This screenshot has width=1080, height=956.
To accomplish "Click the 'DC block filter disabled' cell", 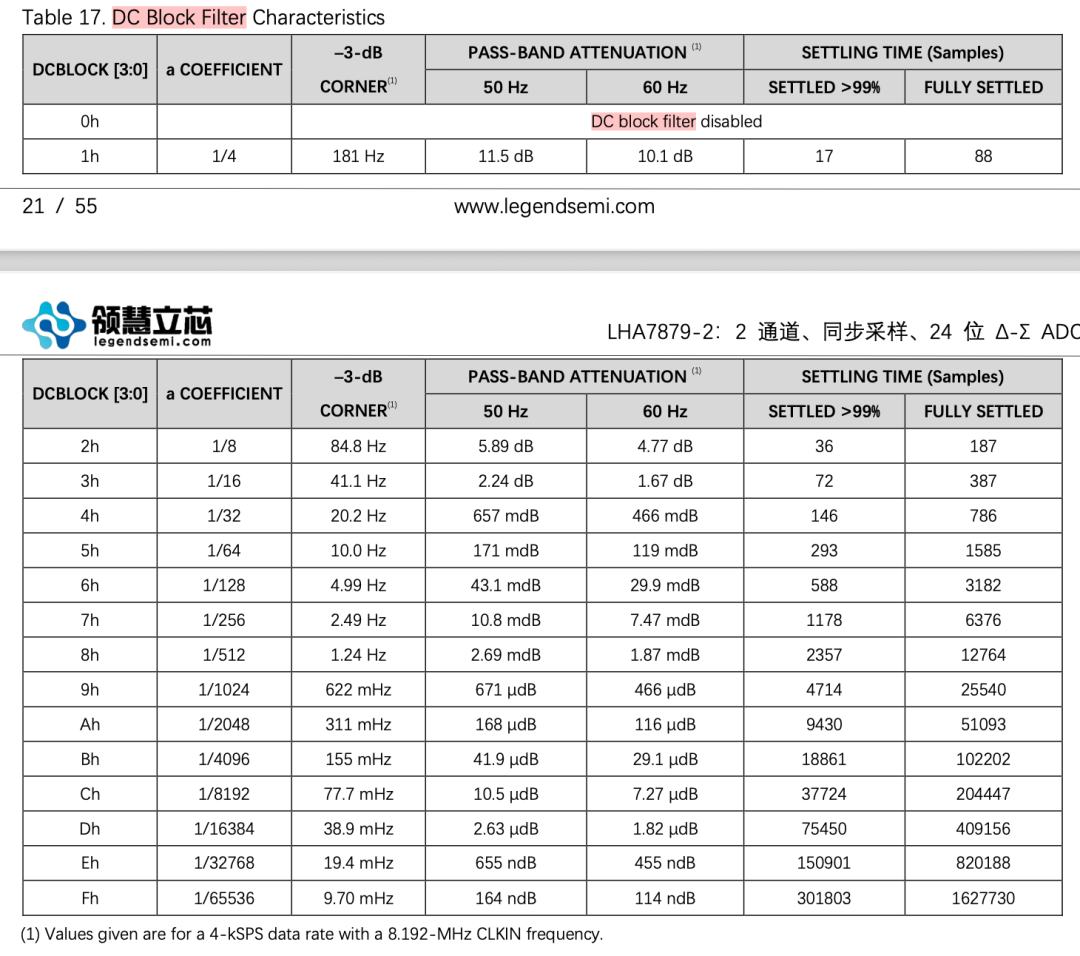I will point(676,121).
